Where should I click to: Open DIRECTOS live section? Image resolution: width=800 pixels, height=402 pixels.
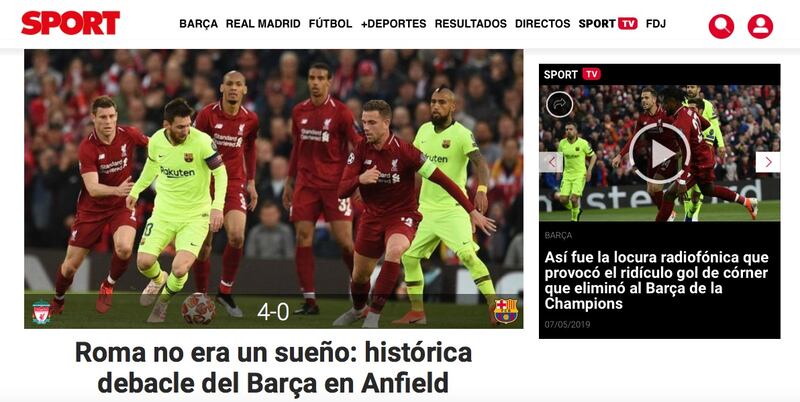point(543,23)
